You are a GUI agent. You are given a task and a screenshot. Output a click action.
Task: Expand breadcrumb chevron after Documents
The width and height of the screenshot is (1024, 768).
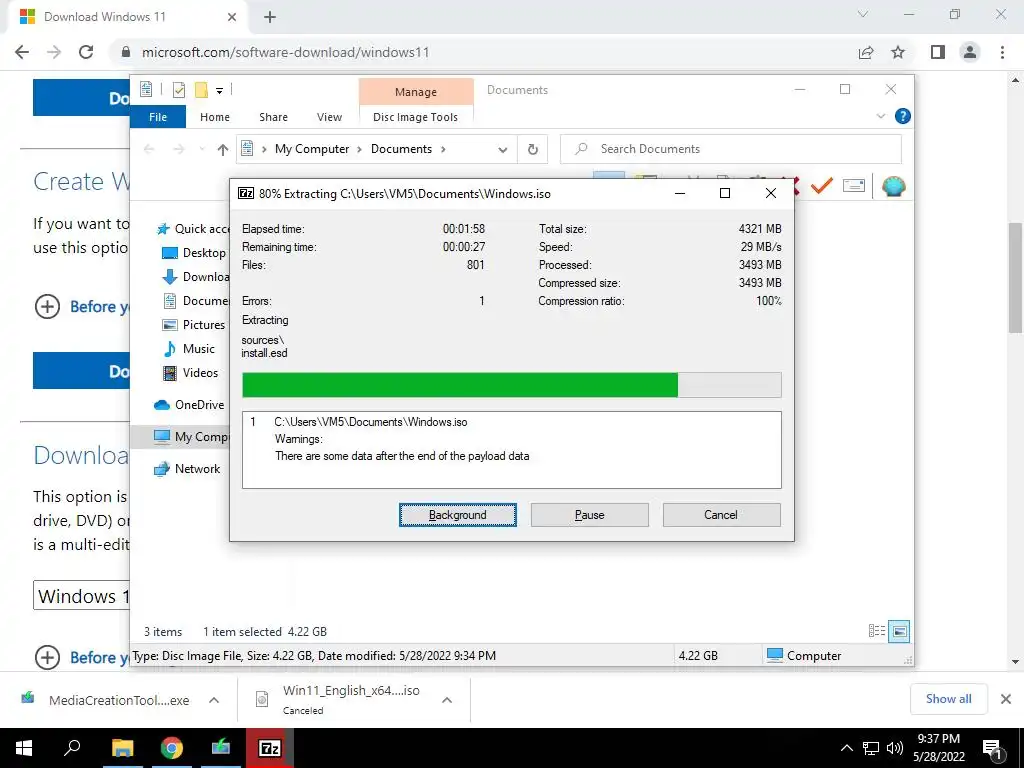point(443,149)
